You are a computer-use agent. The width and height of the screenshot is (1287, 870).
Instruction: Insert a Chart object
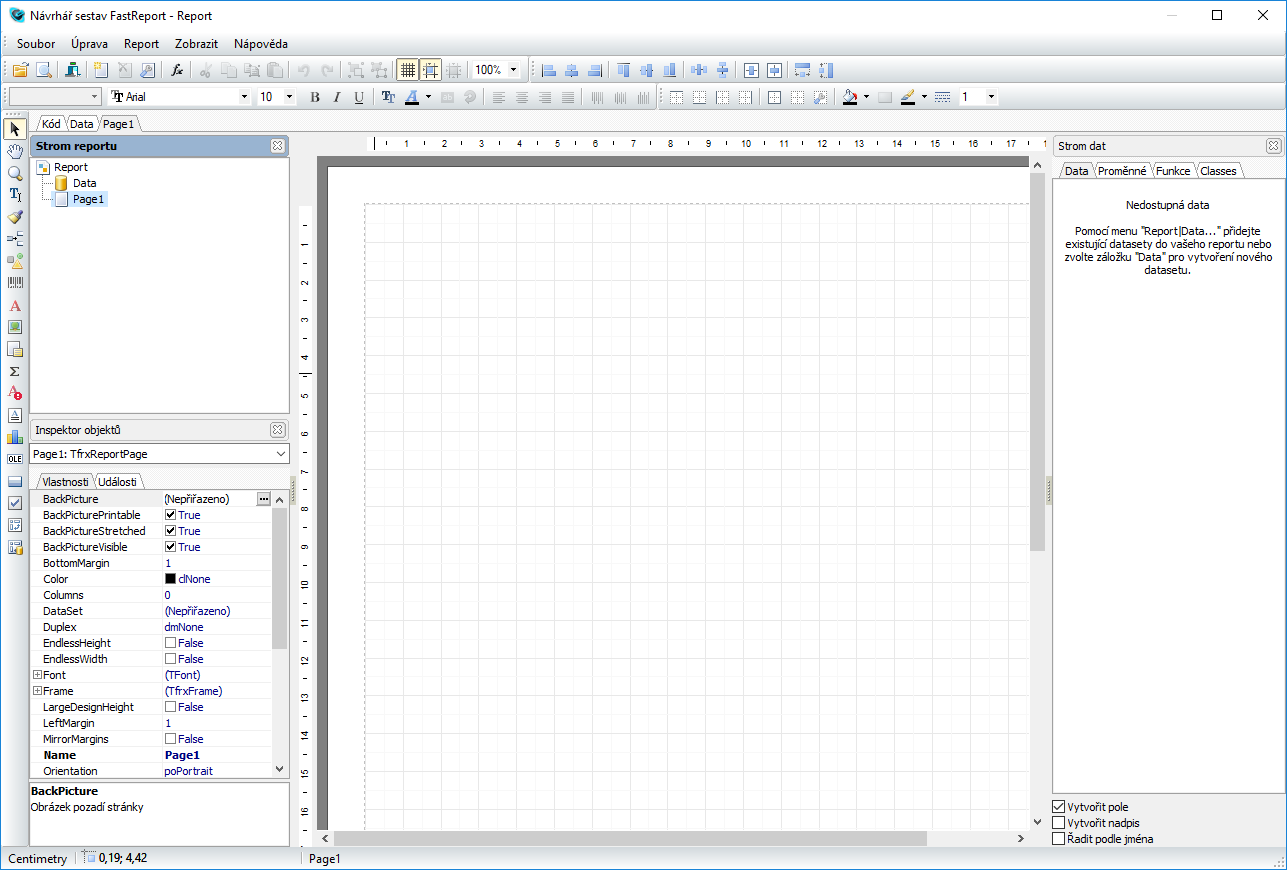(15, 437)
